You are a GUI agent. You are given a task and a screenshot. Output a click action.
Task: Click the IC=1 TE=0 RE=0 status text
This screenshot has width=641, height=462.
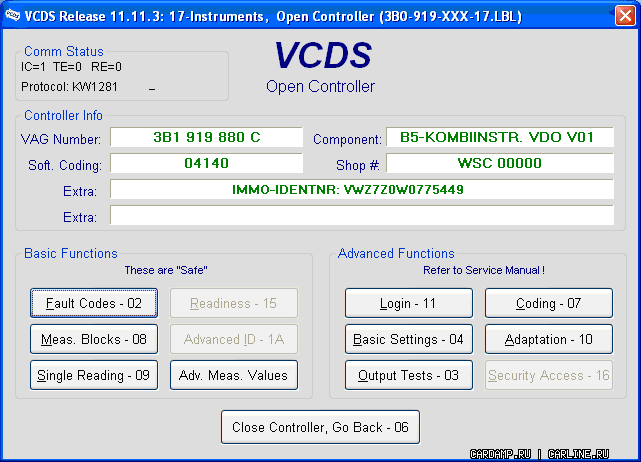[x=71, y=67]
